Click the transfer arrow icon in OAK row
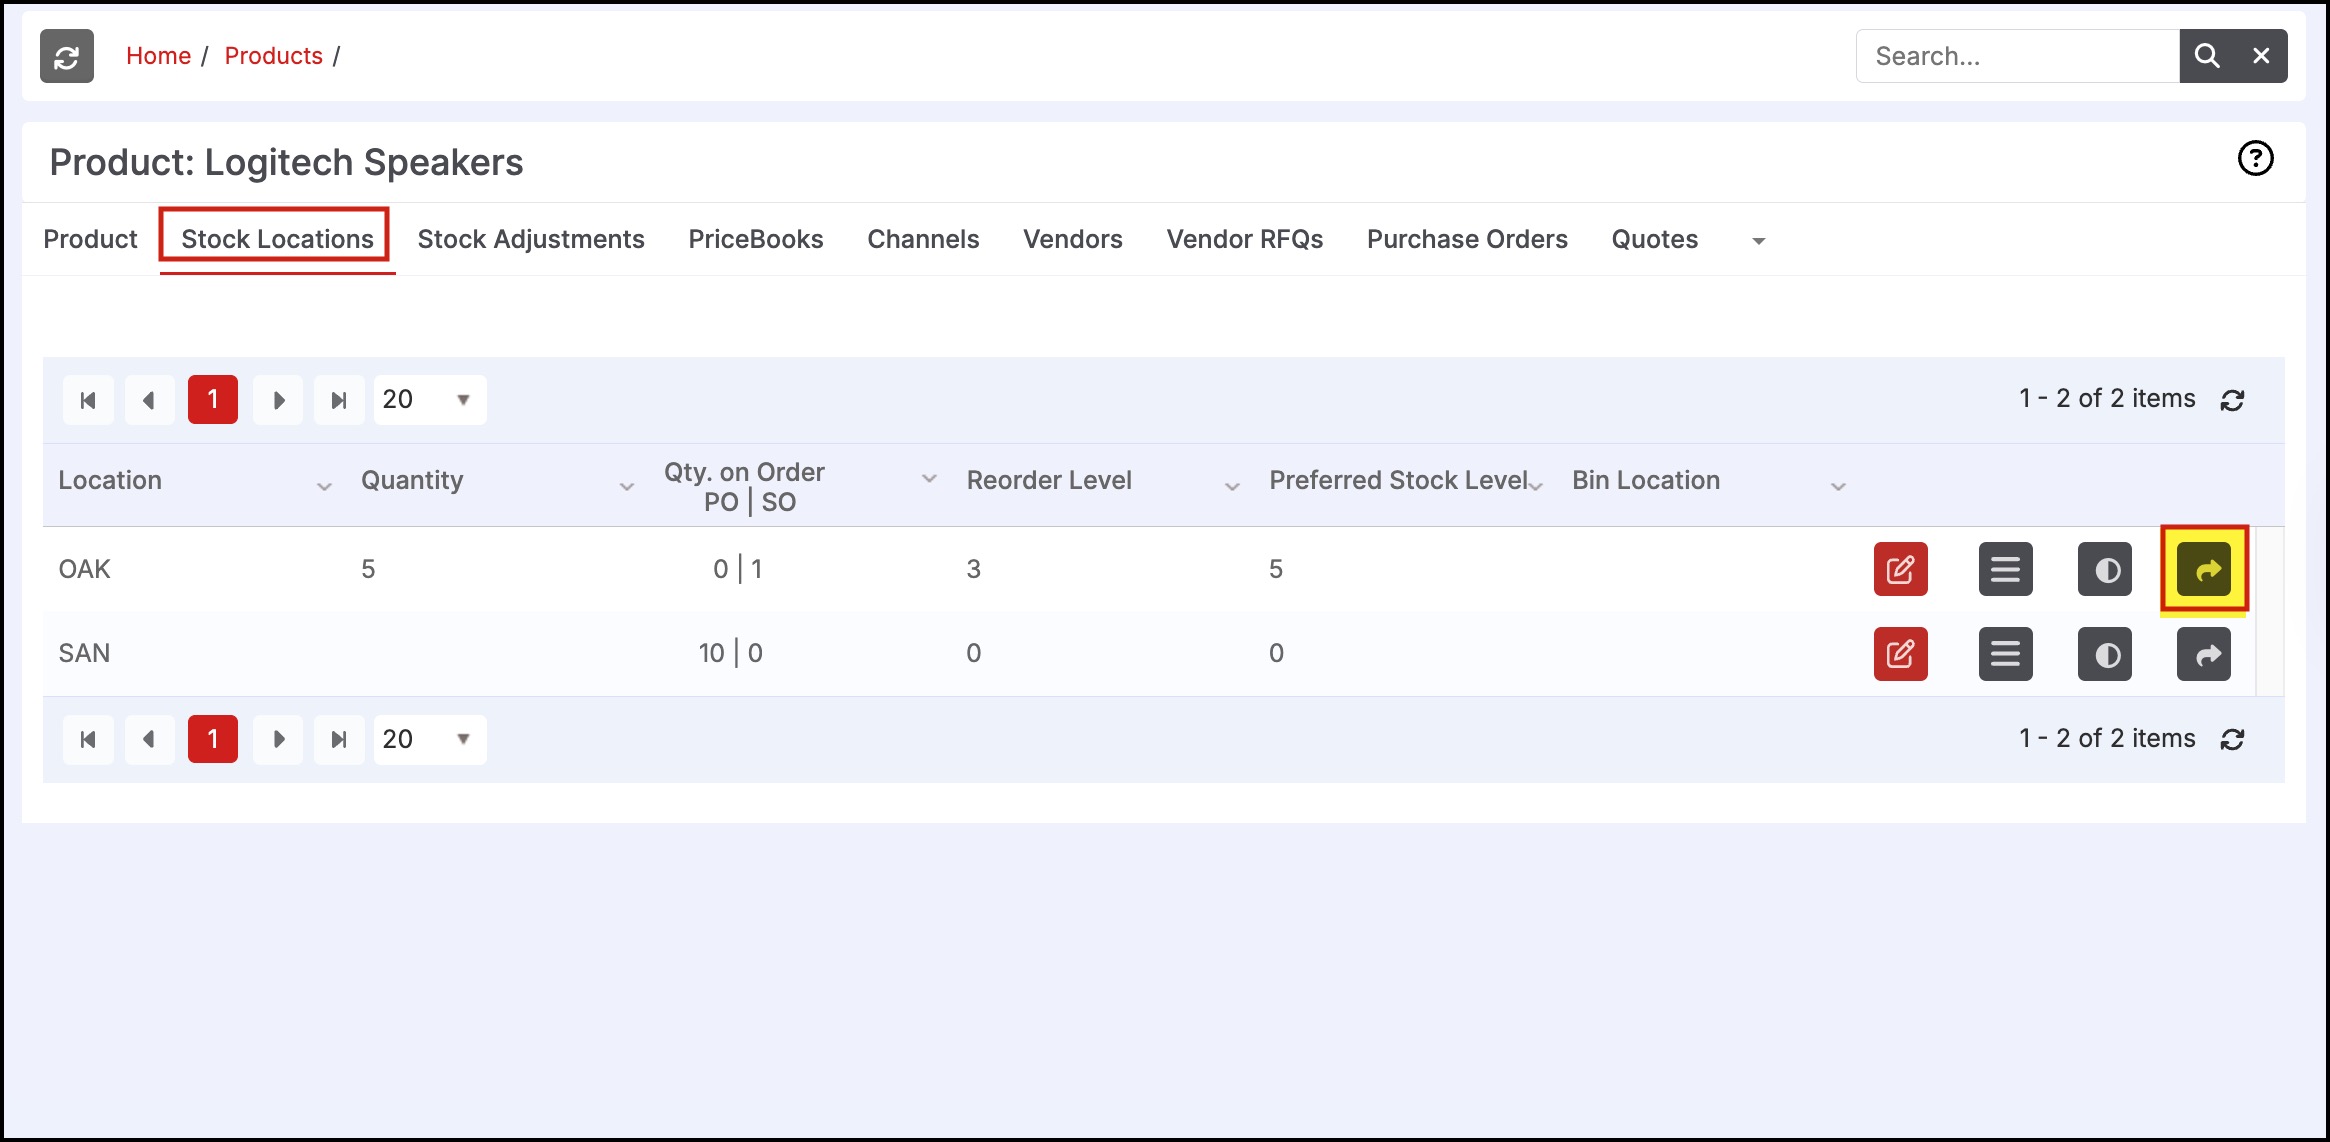 point(2204,570)
